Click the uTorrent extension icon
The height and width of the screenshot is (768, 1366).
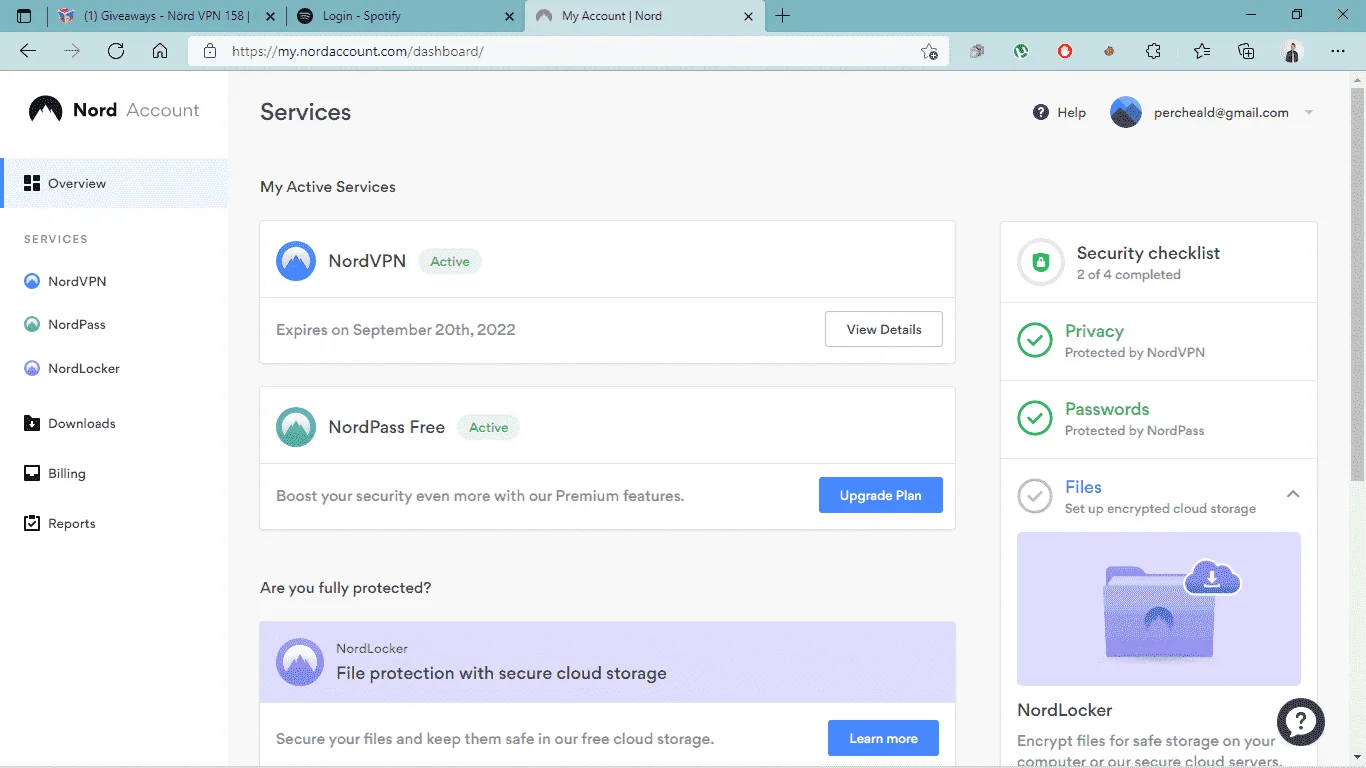pyautogui.click(x=1021, y=52)
